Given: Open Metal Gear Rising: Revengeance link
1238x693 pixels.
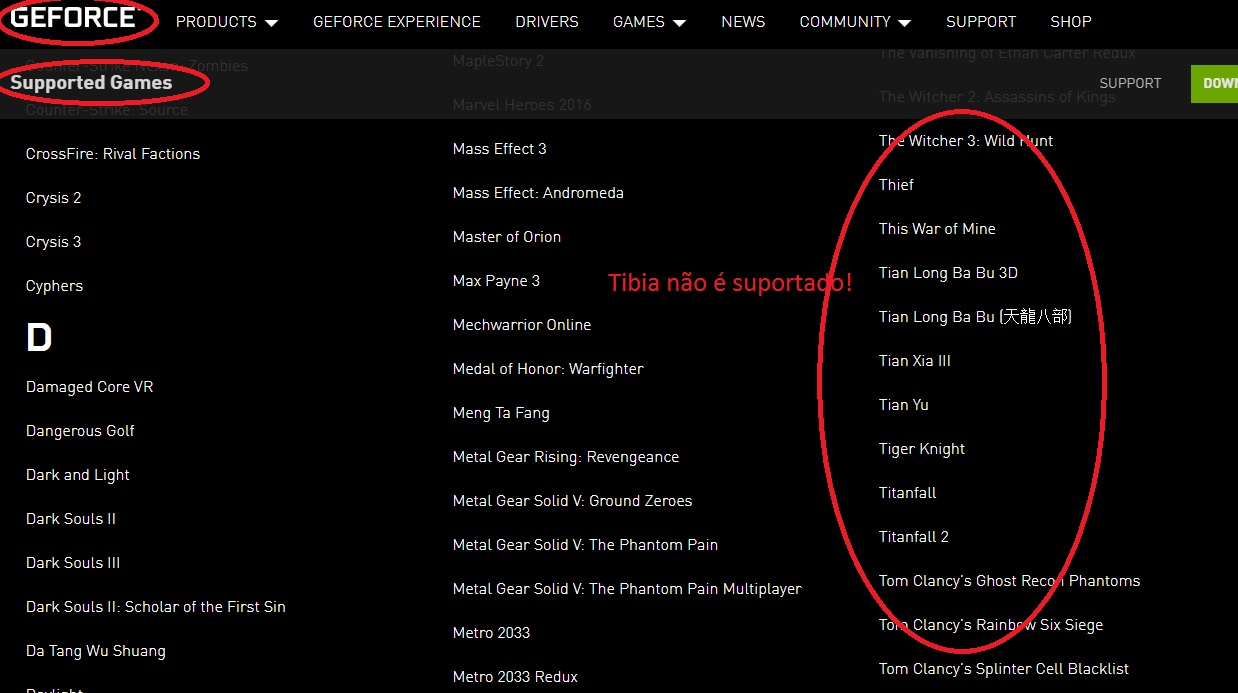Looking at the screenshot, I should click(x=565, y=457).
